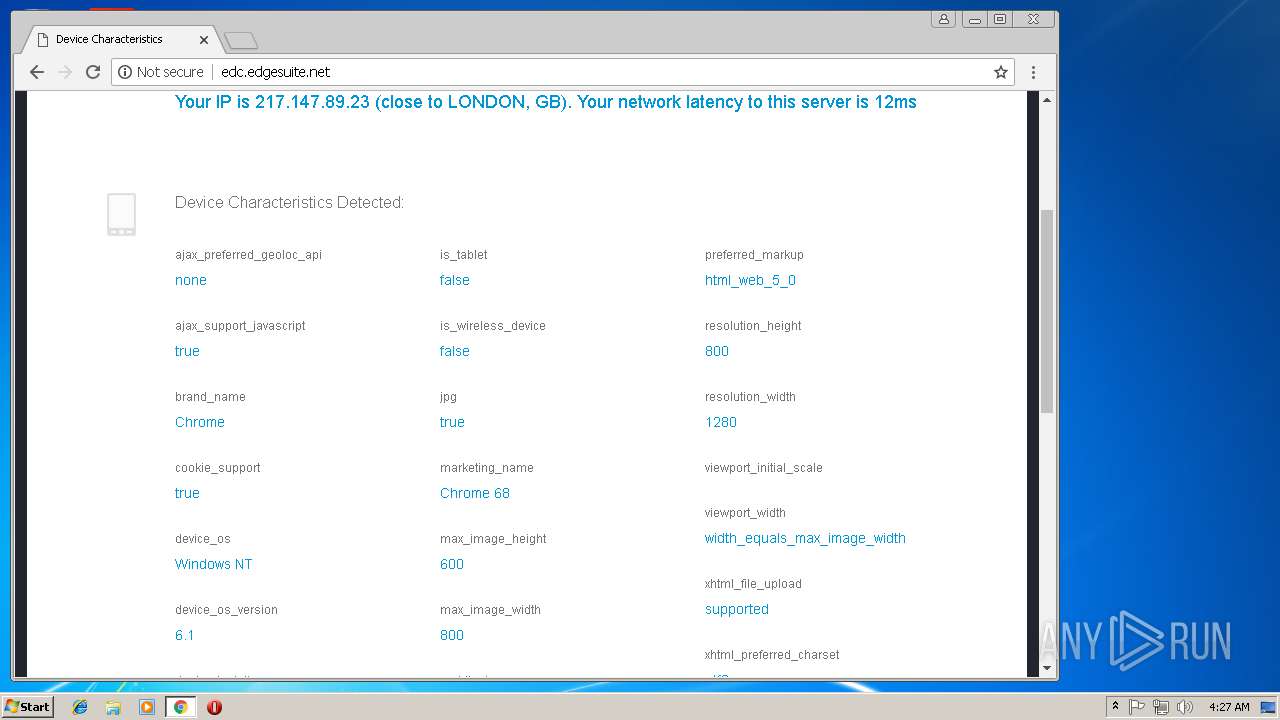Open Action Center flag icon

(1137, 707)
